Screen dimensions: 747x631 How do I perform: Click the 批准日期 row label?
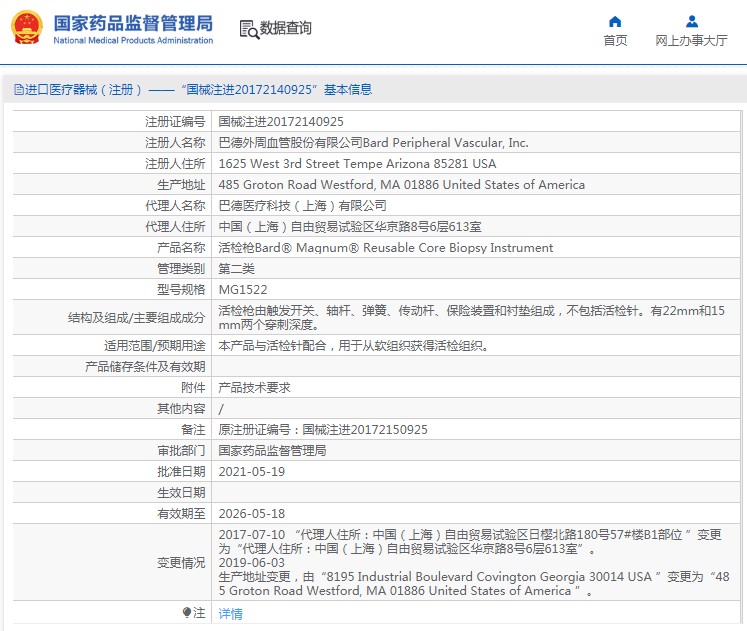point(181,471)
